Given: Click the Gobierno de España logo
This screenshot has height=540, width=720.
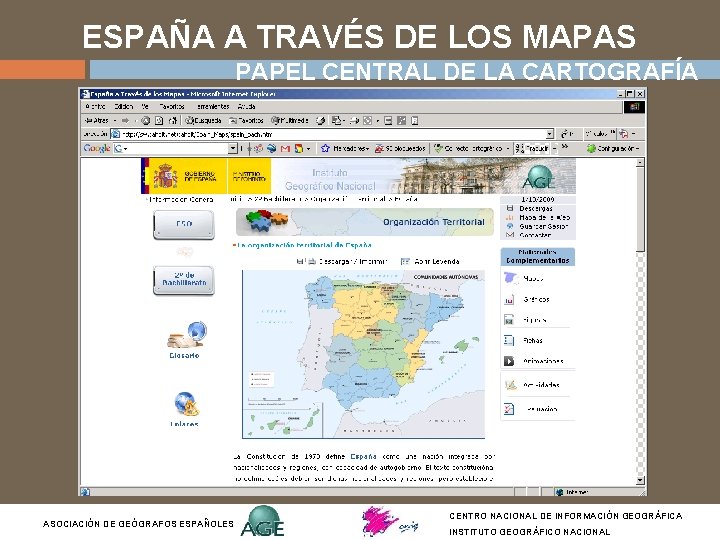Looking at the screenshot, I should coord(184,176).
